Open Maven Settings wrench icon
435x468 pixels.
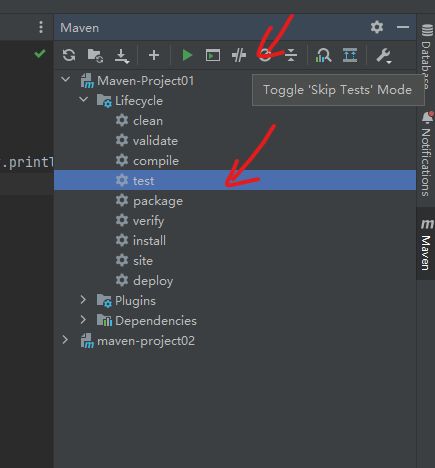tap(384, 56)
